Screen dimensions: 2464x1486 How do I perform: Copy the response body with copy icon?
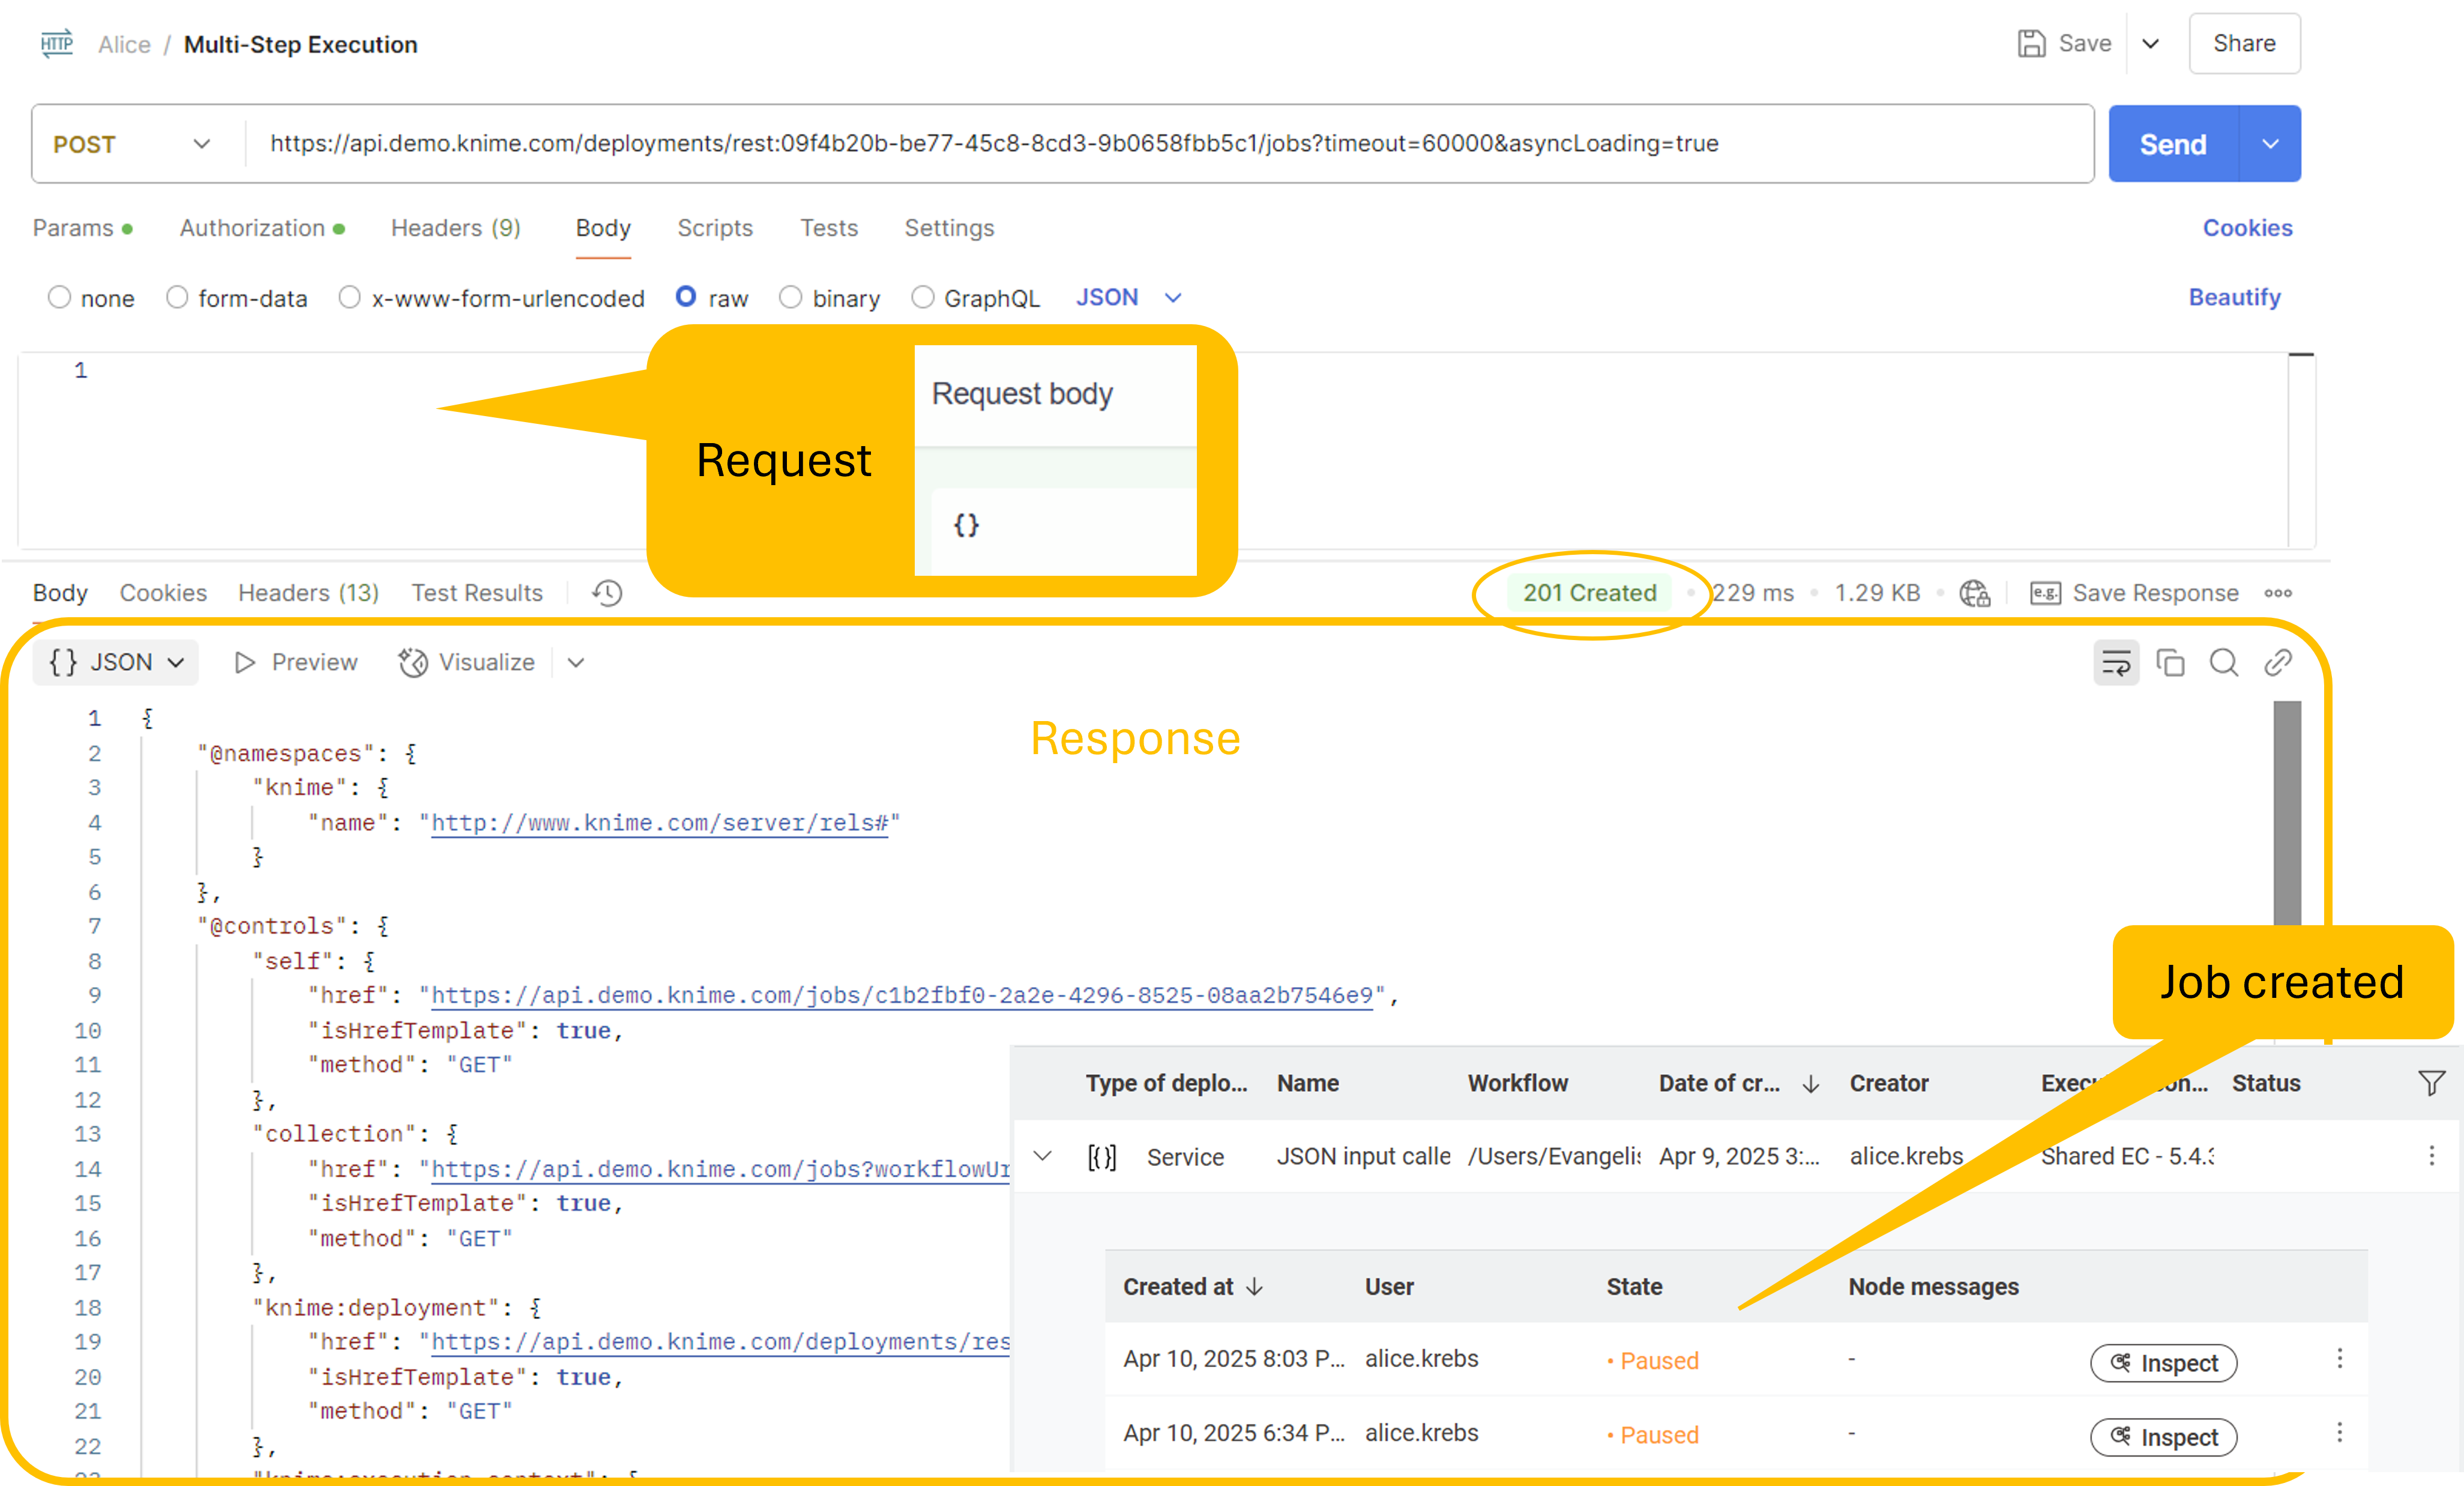click(x=2170, y=662)
